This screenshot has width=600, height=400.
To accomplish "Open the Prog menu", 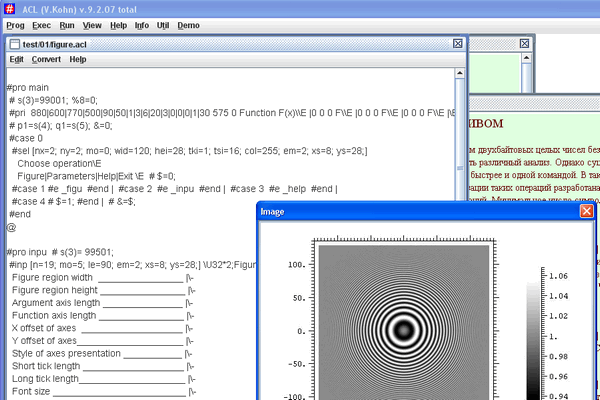I will coord(15,25).
